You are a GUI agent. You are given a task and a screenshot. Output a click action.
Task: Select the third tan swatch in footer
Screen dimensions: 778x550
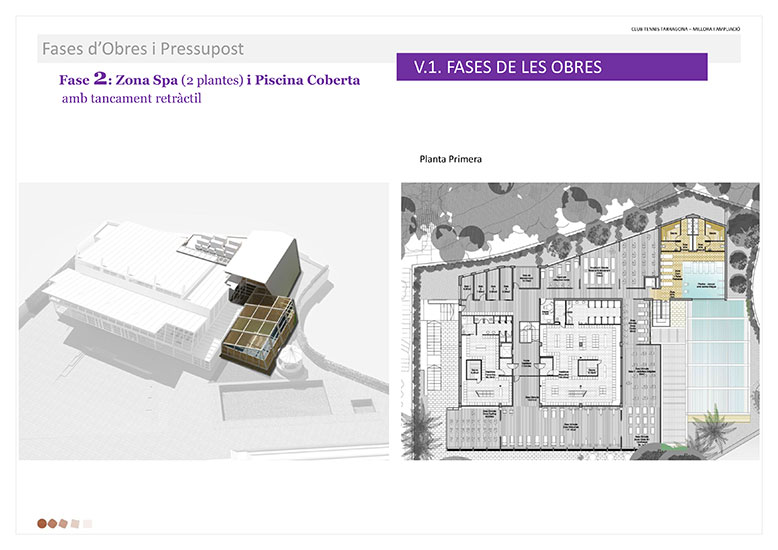coord(64,522)
